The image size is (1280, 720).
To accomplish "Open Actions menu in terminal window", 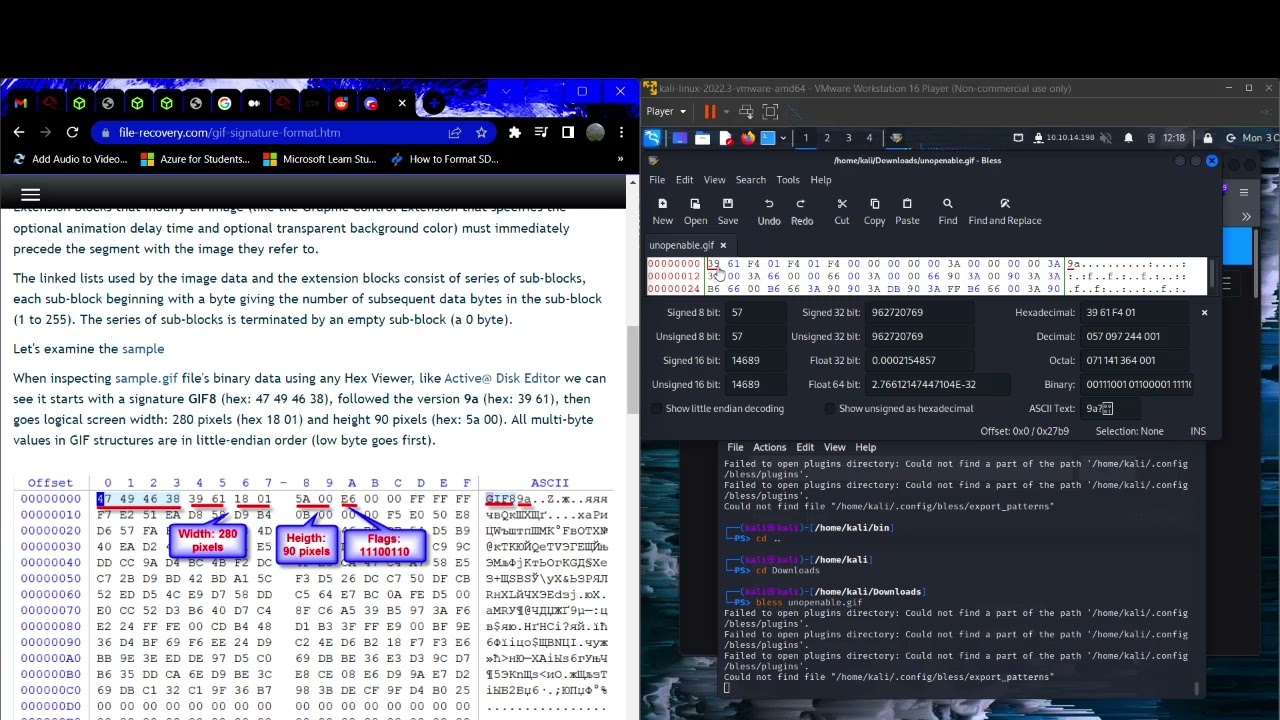I will click(x=769, y=447).
